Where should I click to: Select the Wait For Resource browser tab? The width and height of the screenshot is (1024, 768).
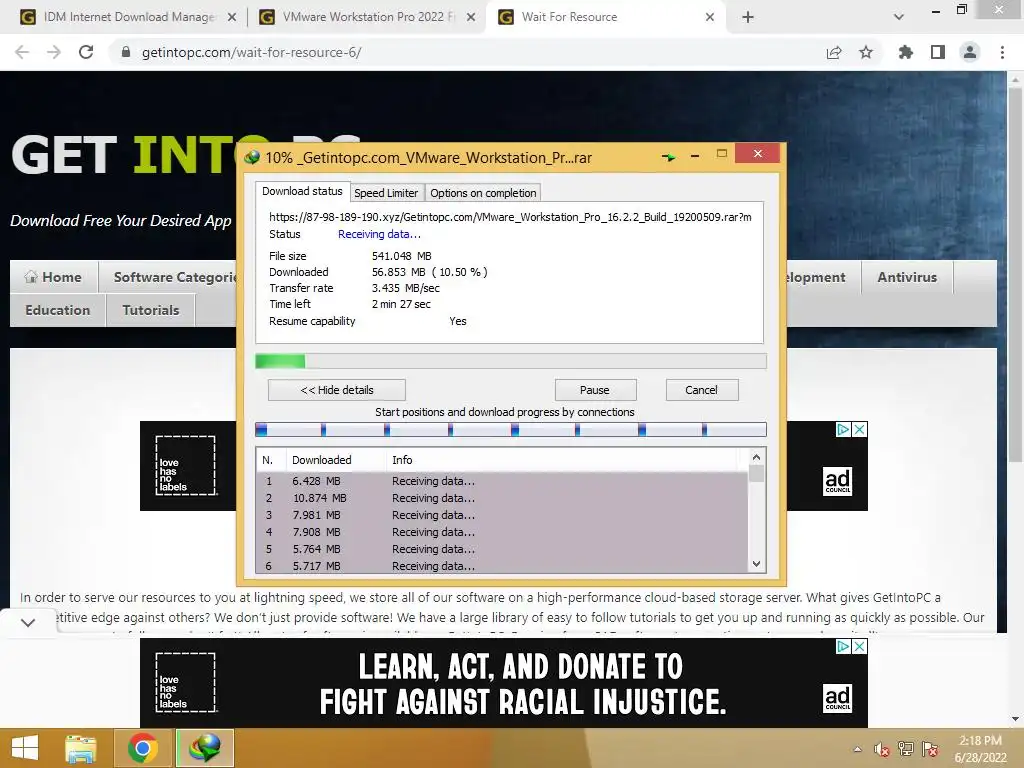click(606, 17)
